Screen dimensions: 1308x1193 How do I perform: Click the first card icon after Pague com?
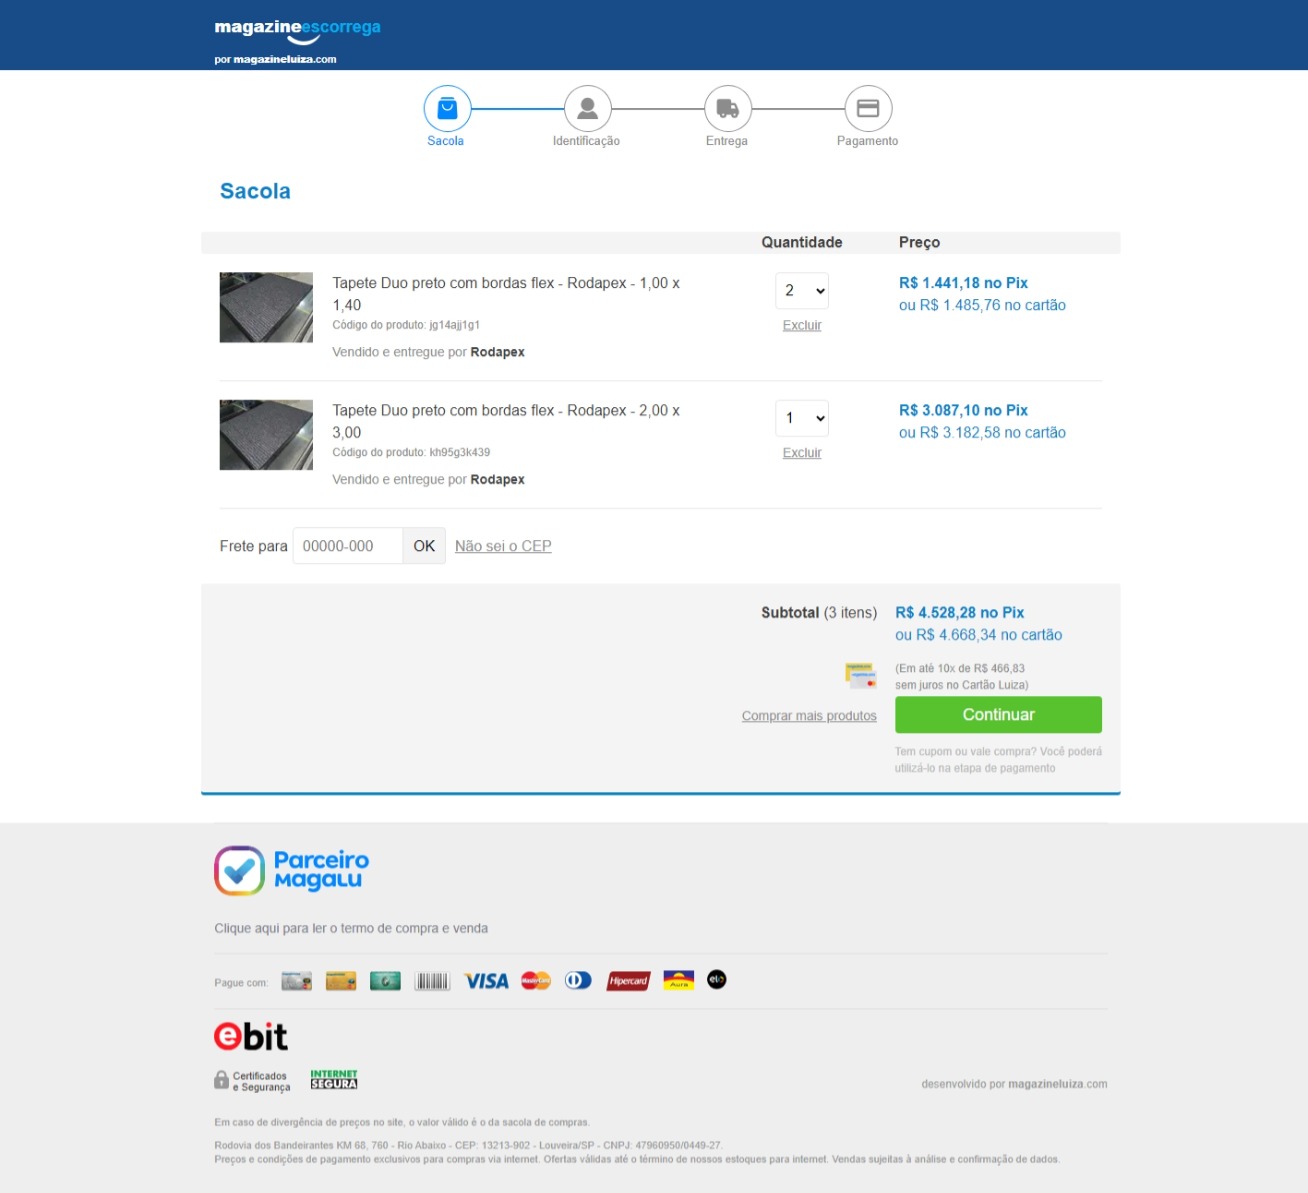(x=297, y=981)
